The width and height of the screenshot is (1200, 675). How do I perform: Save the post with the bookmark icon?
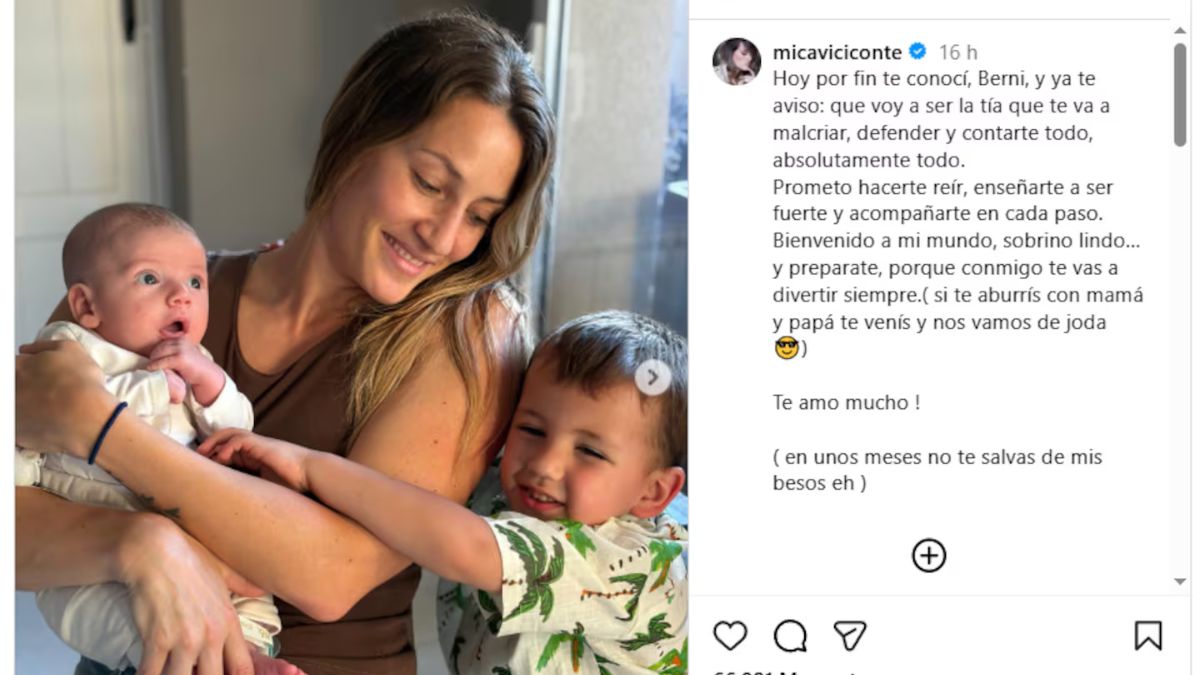pyautogui.click(x=1148, y=635)
